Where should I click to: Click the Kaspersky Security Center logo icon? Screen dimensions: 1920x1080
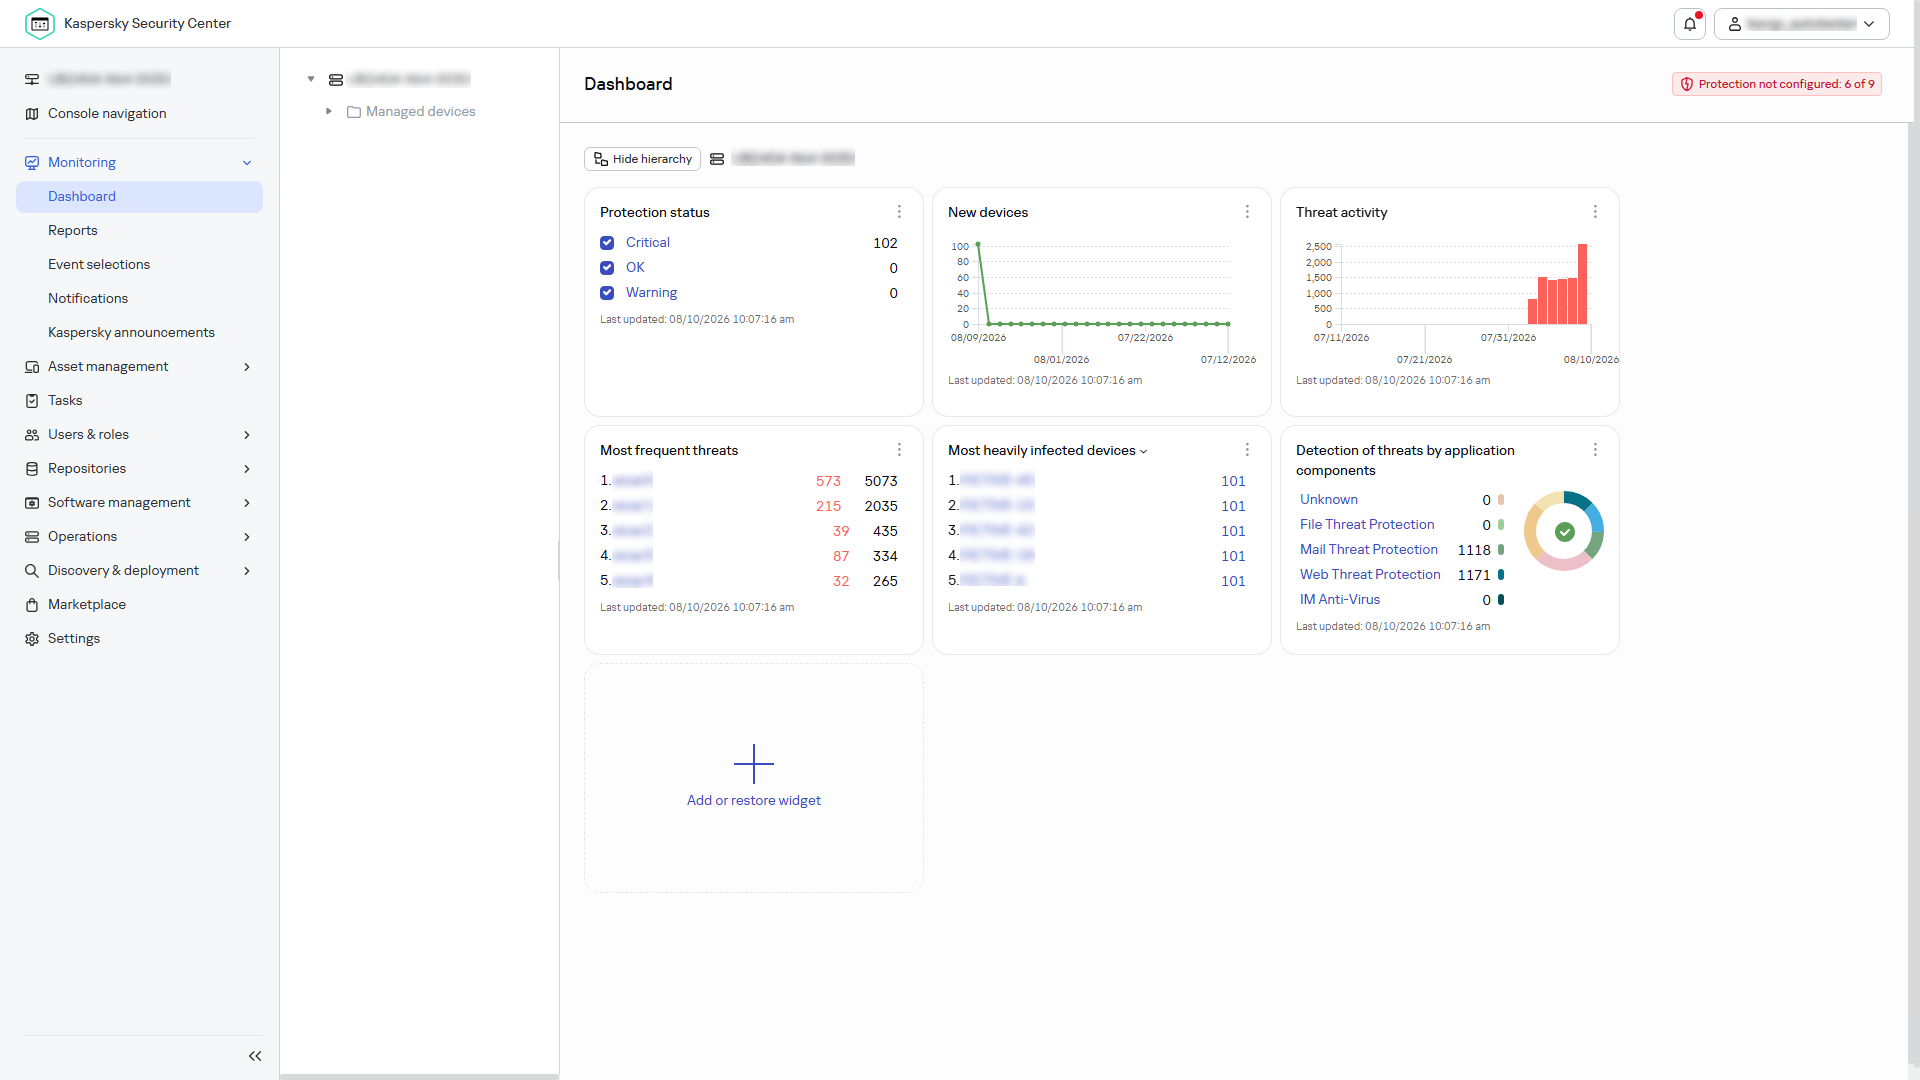tap(40, 23)
